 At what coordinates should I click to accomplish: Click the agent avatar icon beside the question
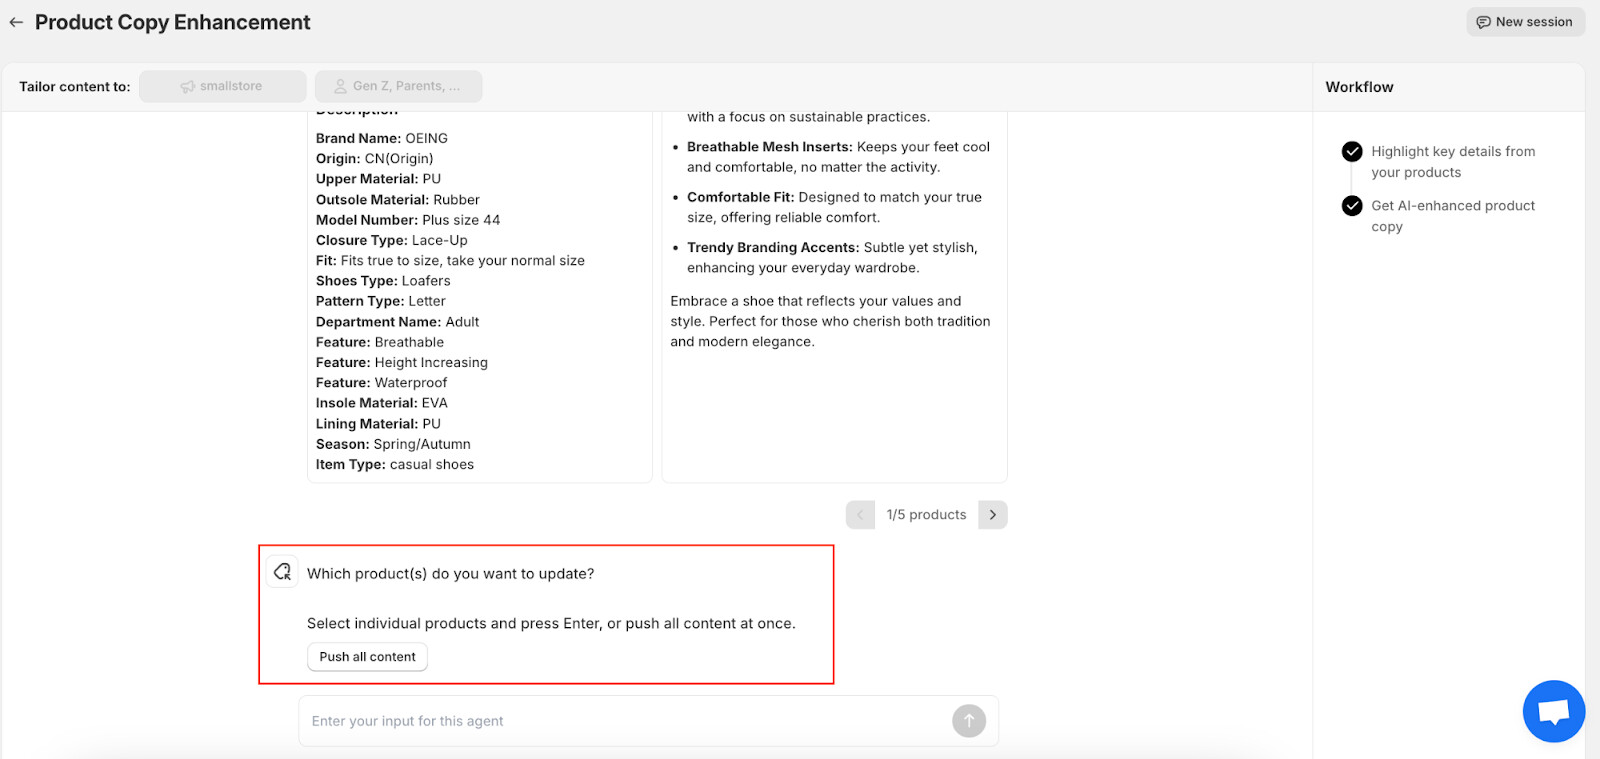(x=283, y=572)
